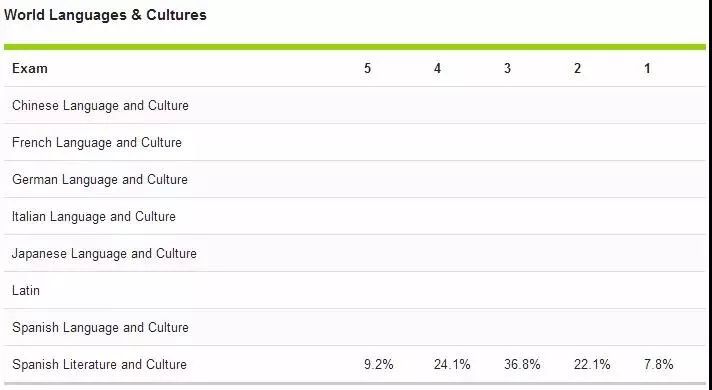
Task: Choose the Spanish Language and Culture row
Action: click(x=355, y=327)
